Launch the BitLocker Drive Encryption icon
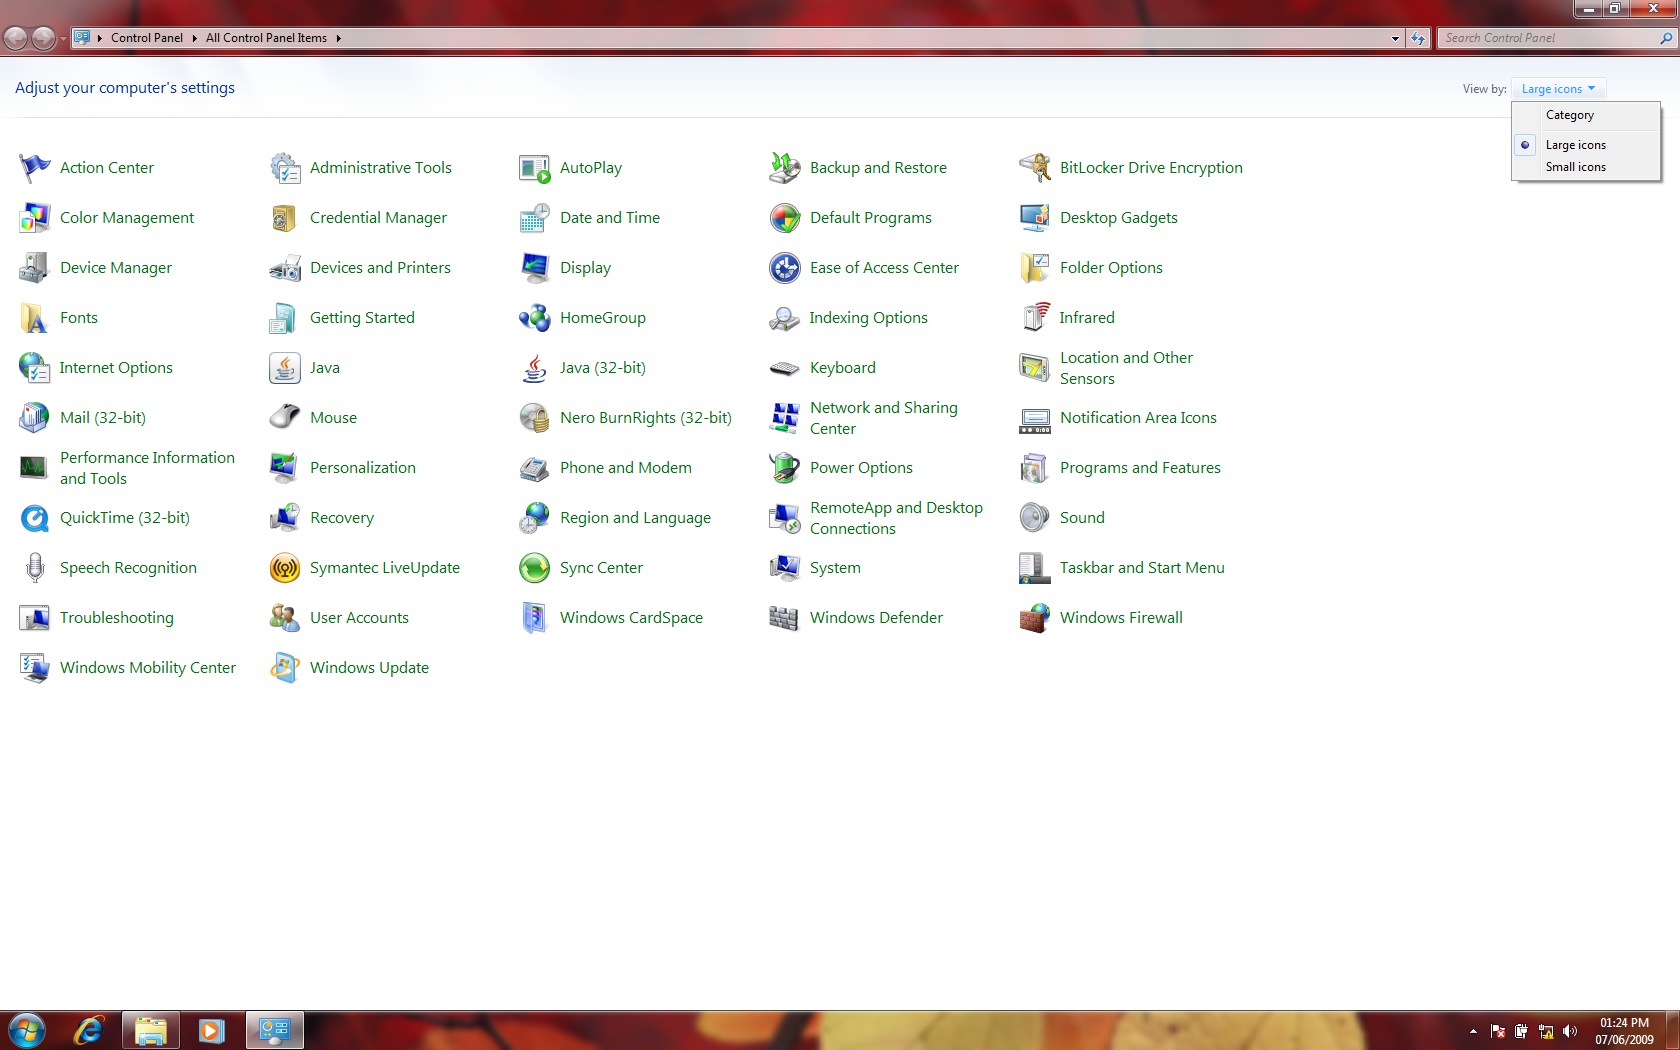 1034,168
